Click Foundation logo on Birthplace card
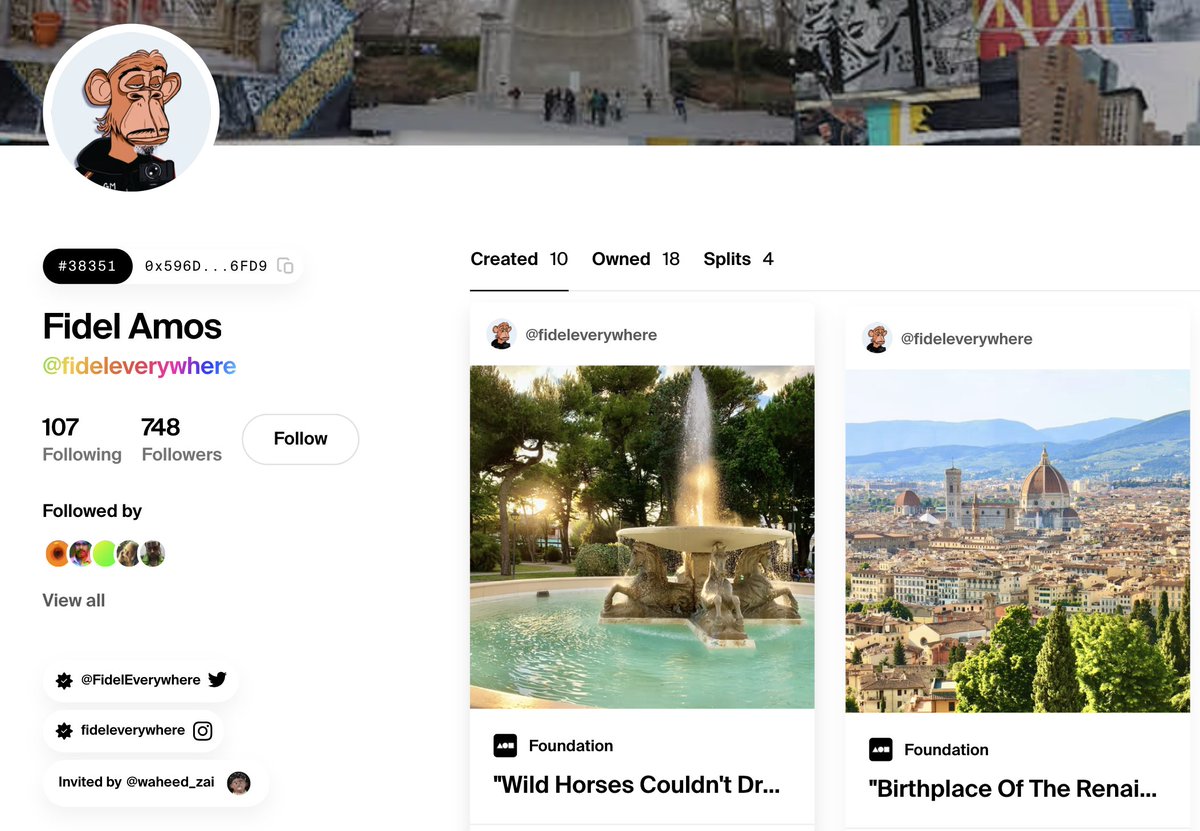1200x831 pixels. (x=880, y=749)
